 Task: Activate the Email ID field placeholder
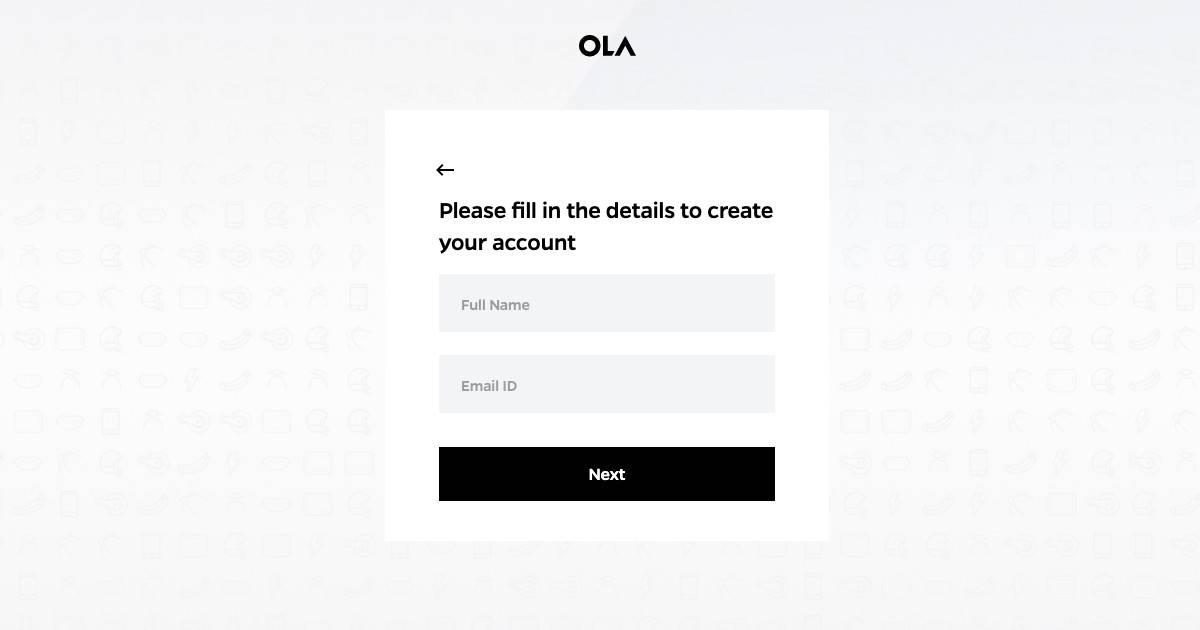[607, 384]
